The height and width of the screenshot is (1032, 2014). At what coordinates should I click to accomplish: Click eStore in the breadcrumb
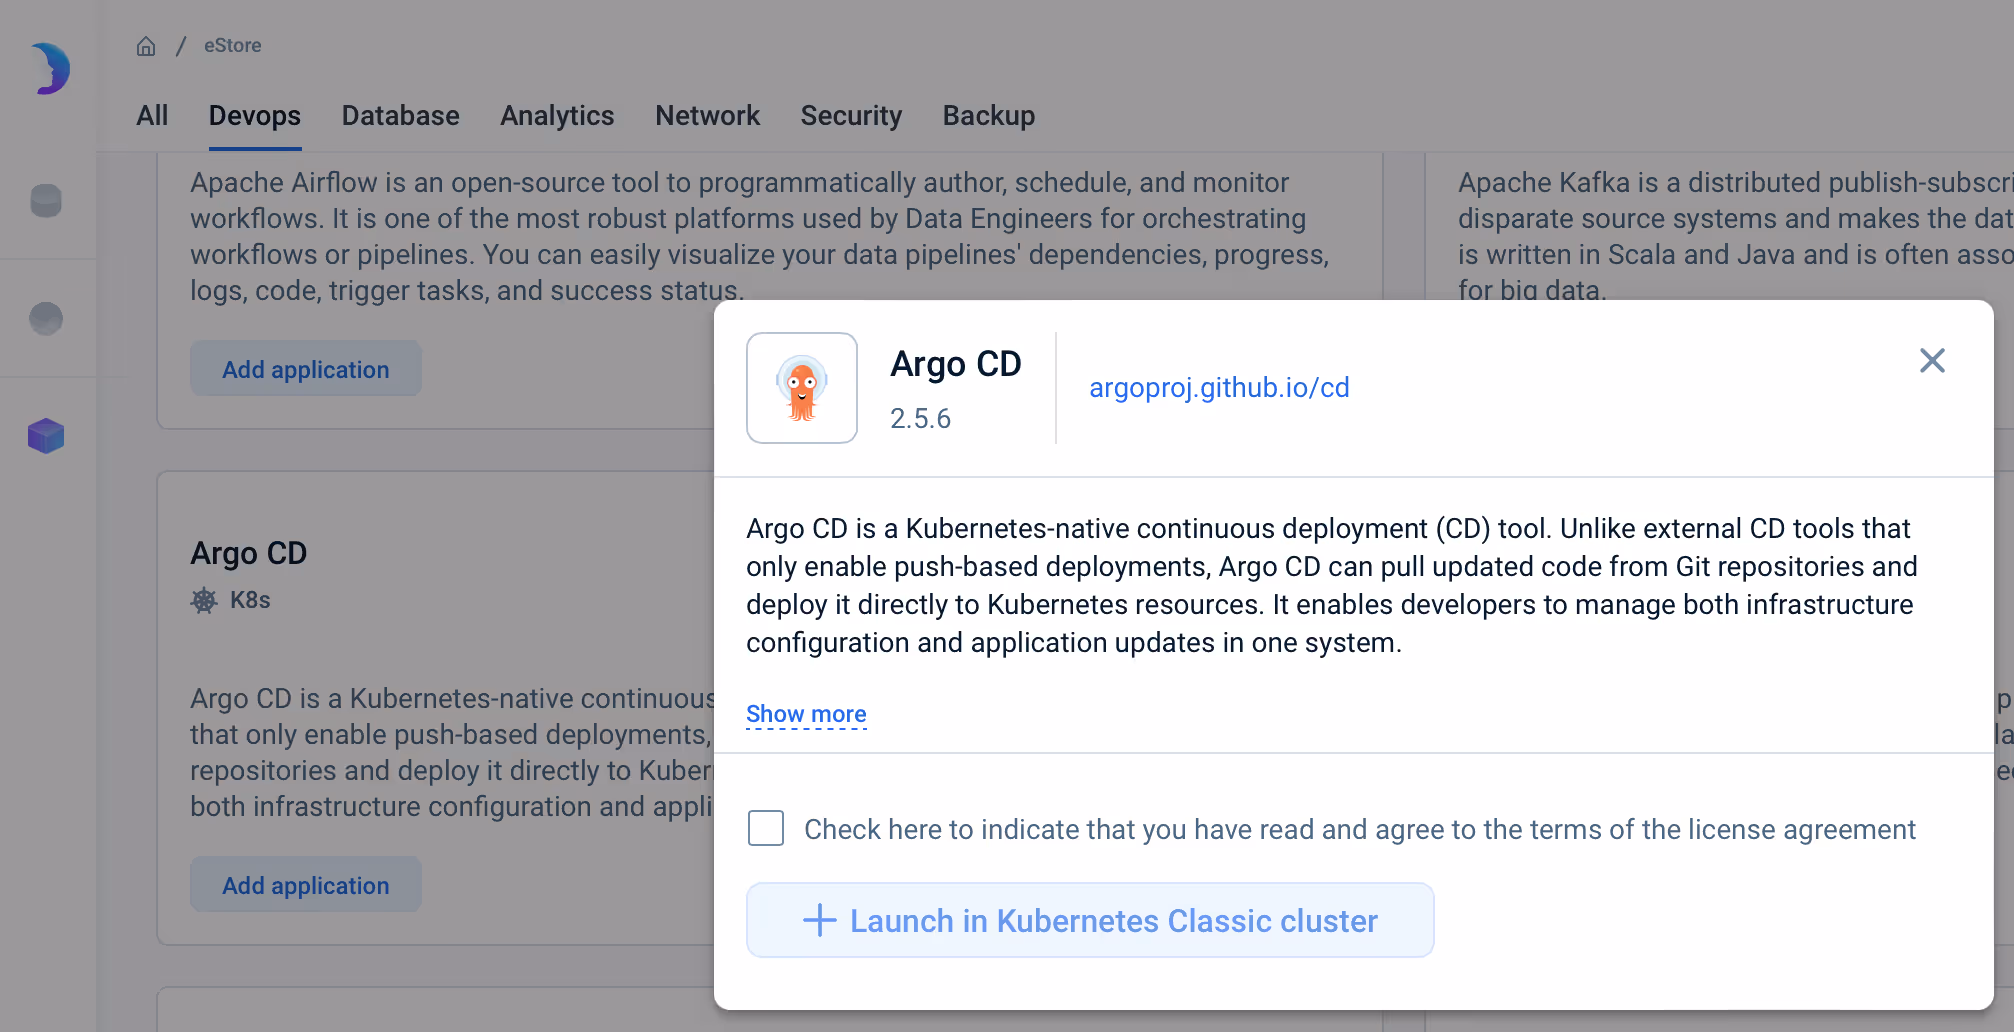pos(233,46)
